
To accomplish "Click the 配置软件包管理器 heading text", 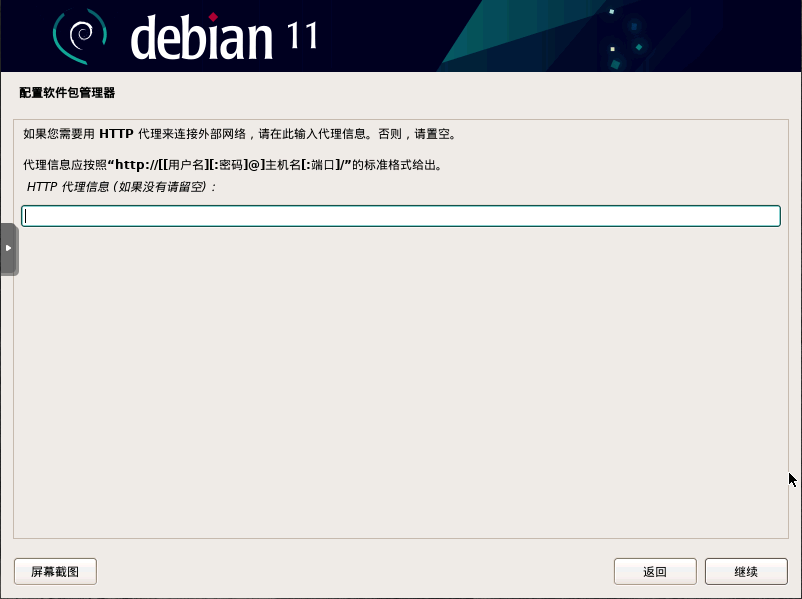I will point(67,93).
